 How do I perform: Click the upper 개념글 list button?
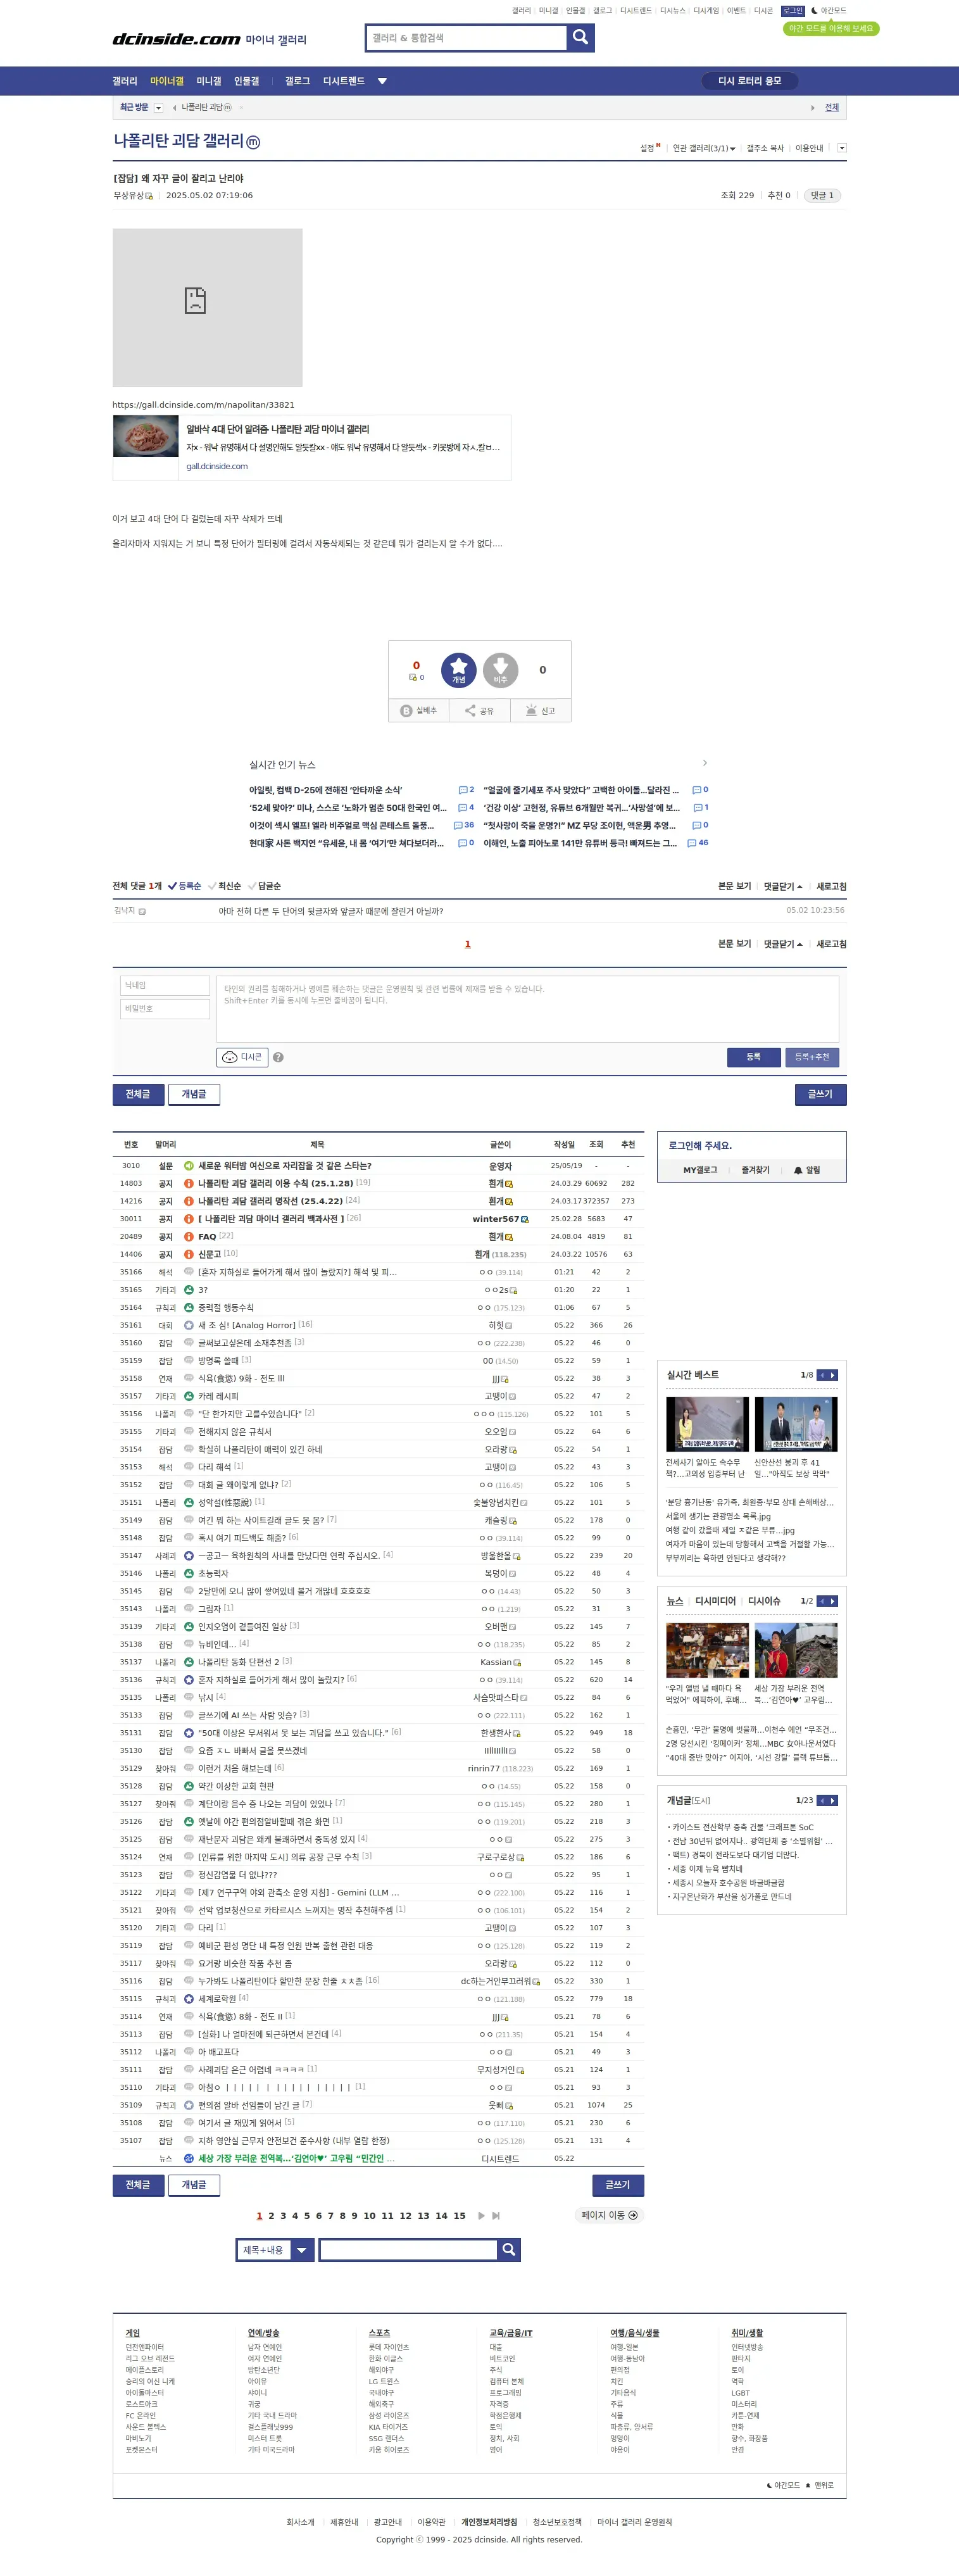pyautogui.click(x=194, y=1094)
